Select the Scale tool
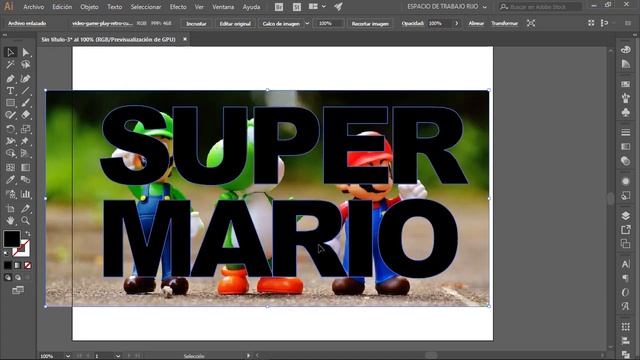This screenshot has height=360, width=640. [26, 129]
